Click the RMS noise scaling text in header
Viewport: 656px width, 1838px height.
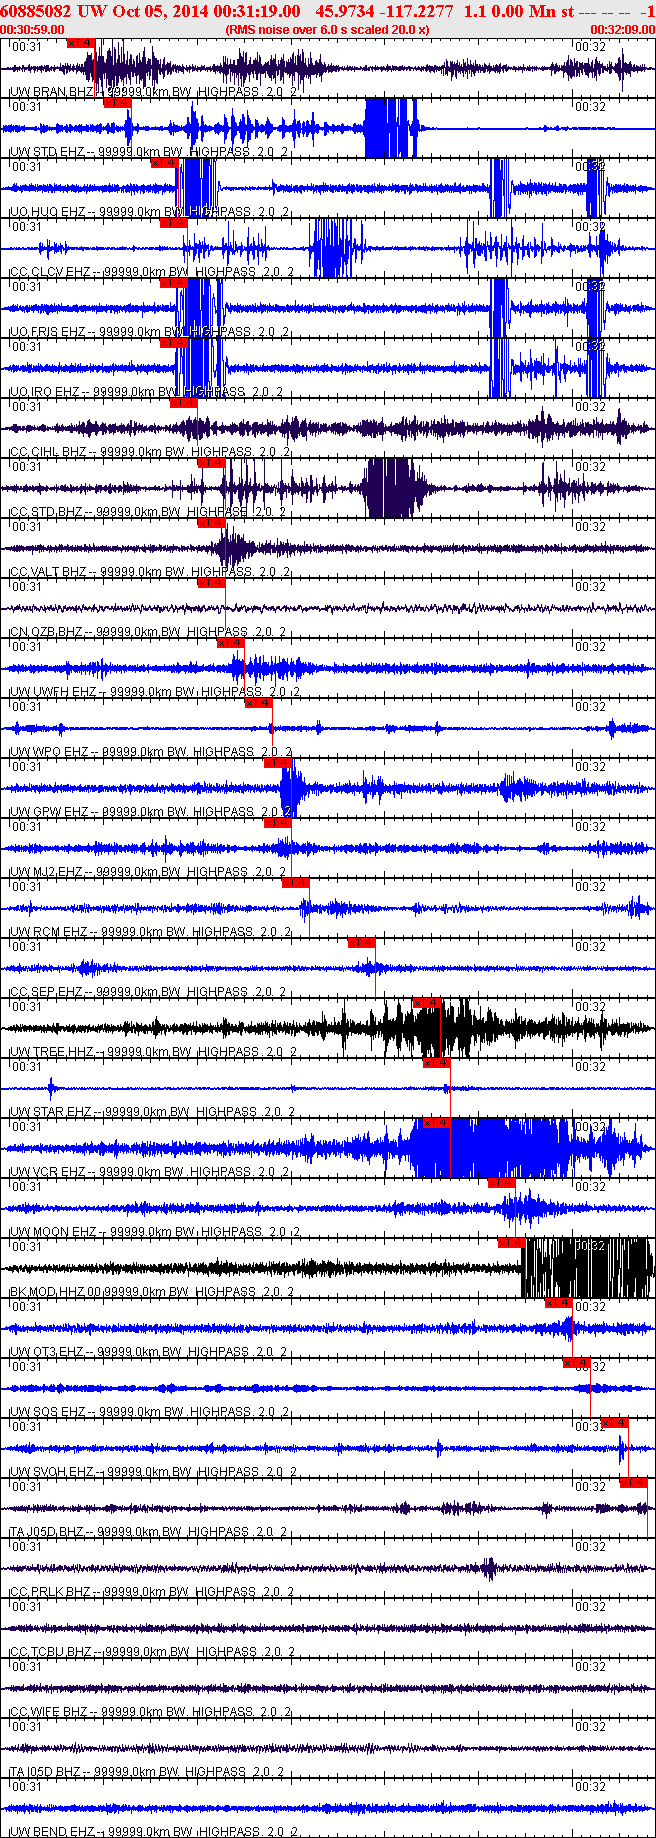click(x=327, y=30)
